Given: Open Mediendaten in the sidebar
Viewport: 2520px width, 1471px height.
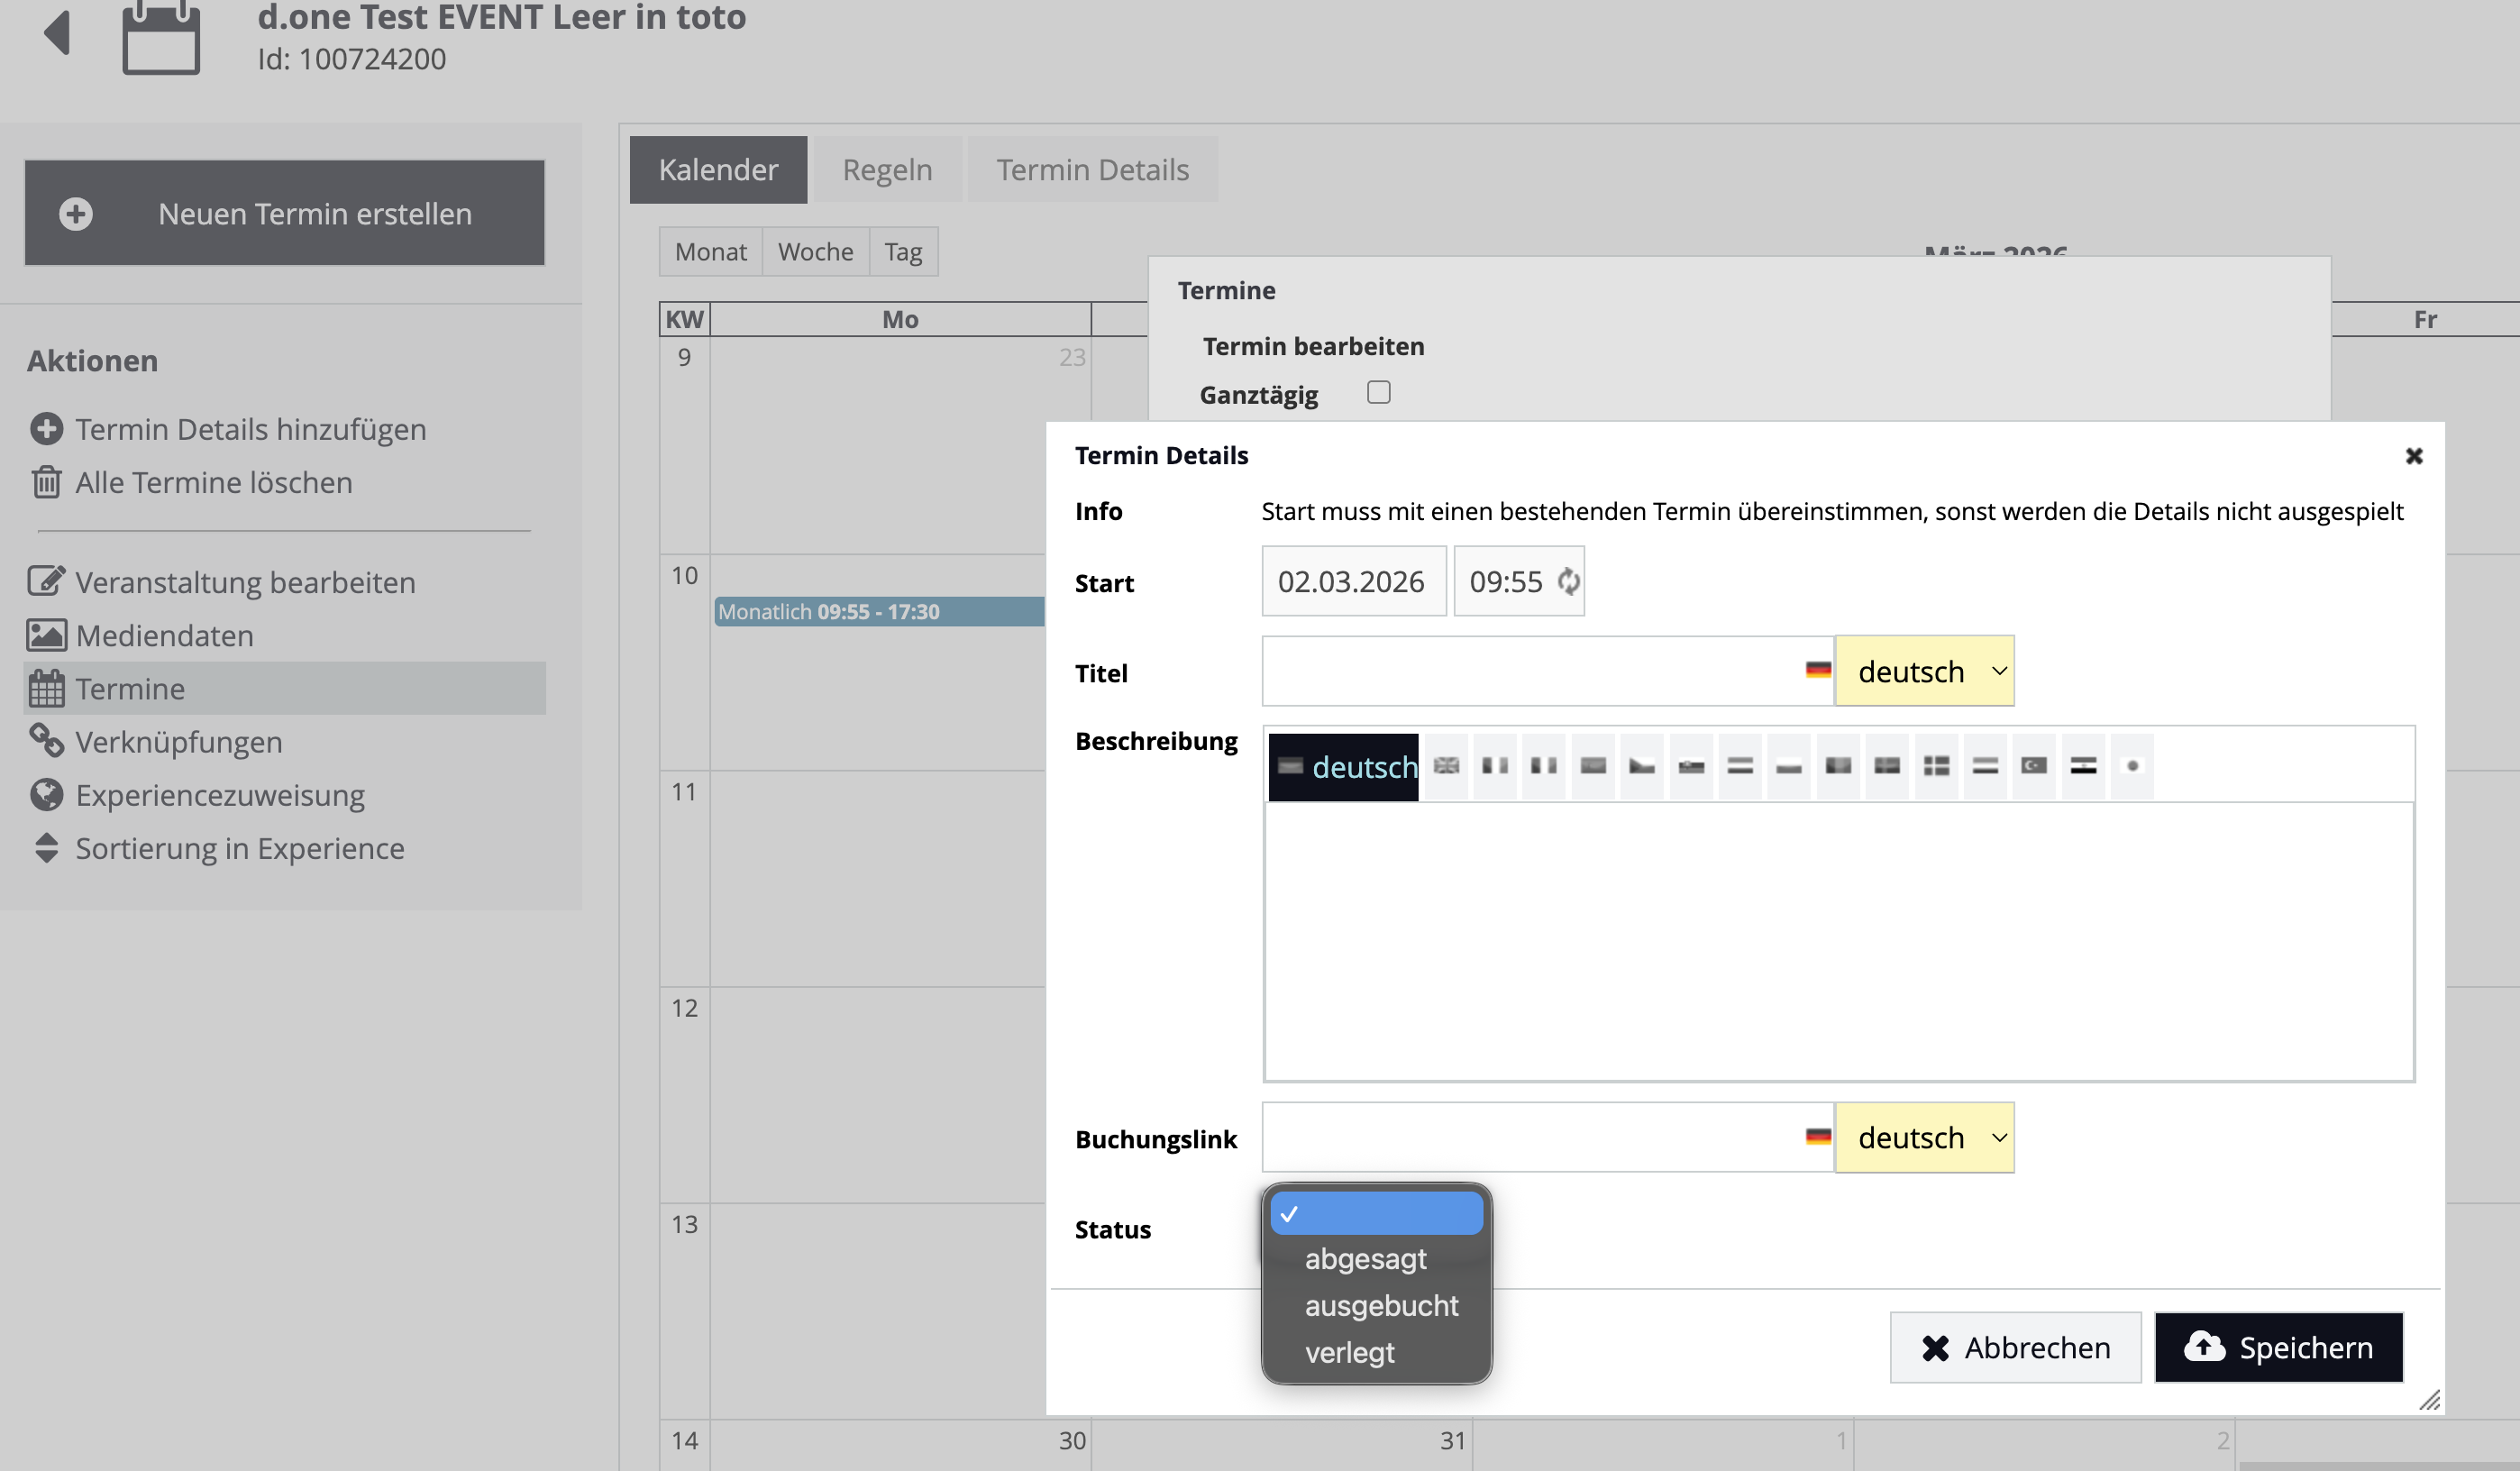Looking at the screenshot, I should coord(164,636).
